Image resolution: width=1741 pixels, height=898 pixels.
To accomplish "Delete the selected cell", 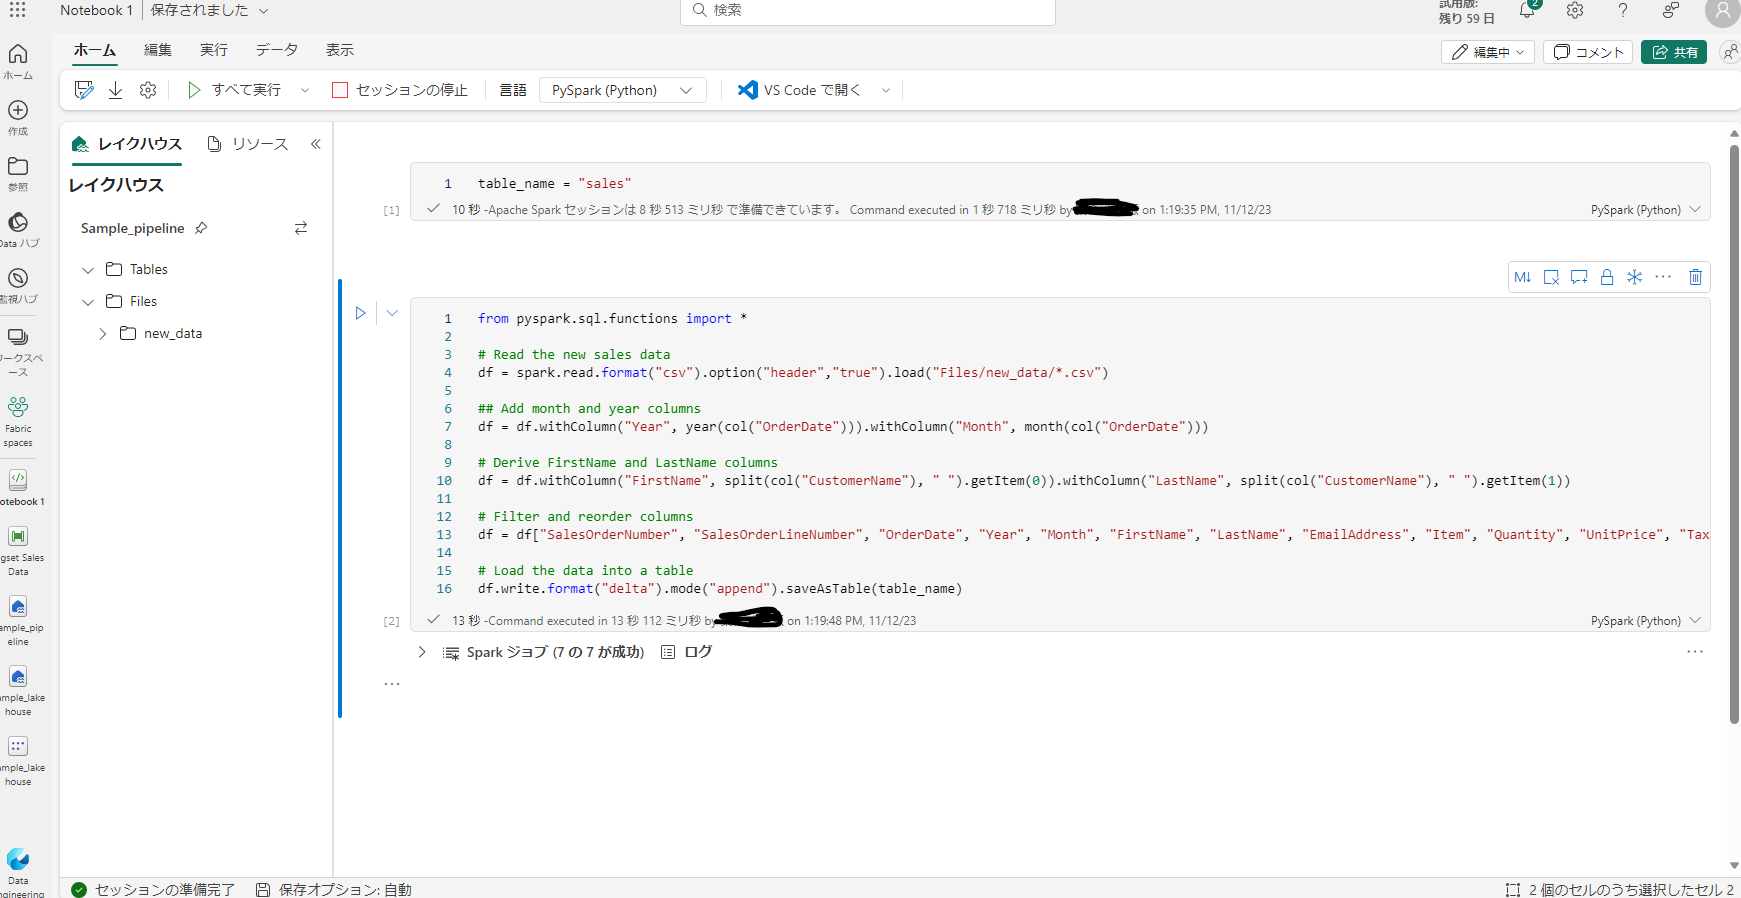I will pos(1696,277).
